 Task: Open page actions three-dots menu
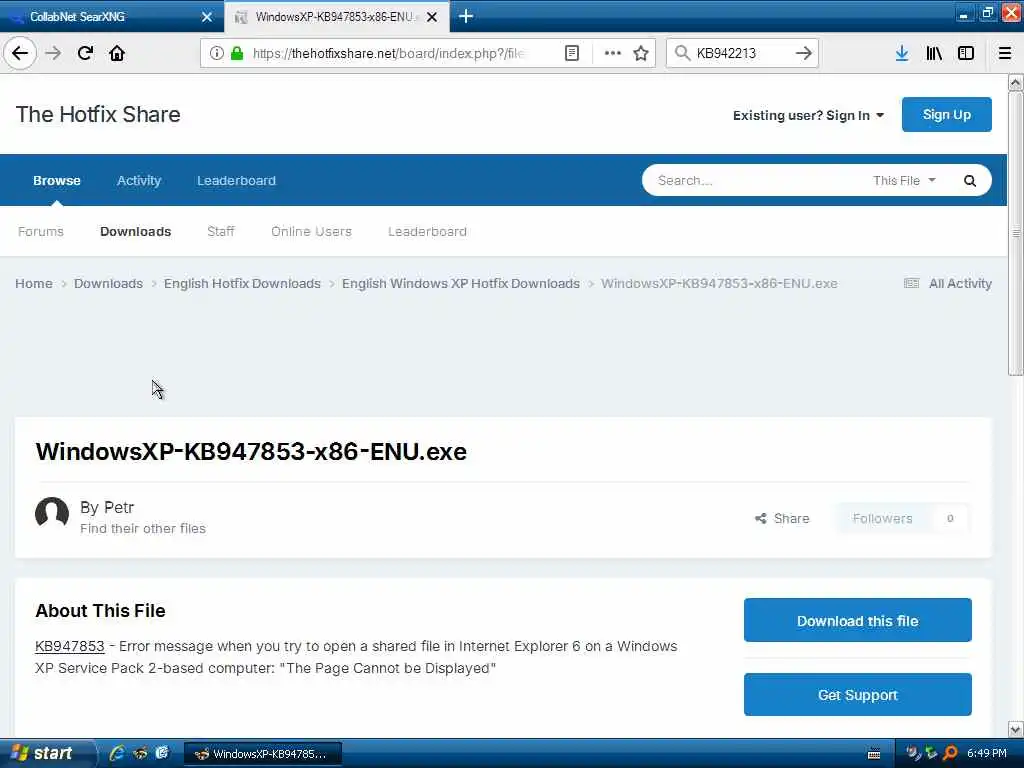612,53
